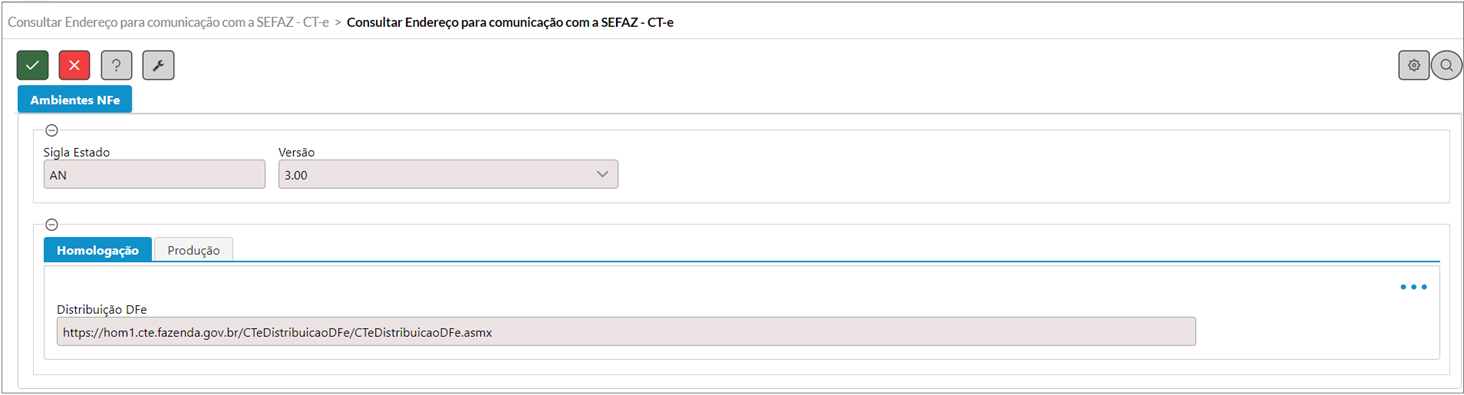Expand the Versão 3.00 dropdown

[448, 174]
